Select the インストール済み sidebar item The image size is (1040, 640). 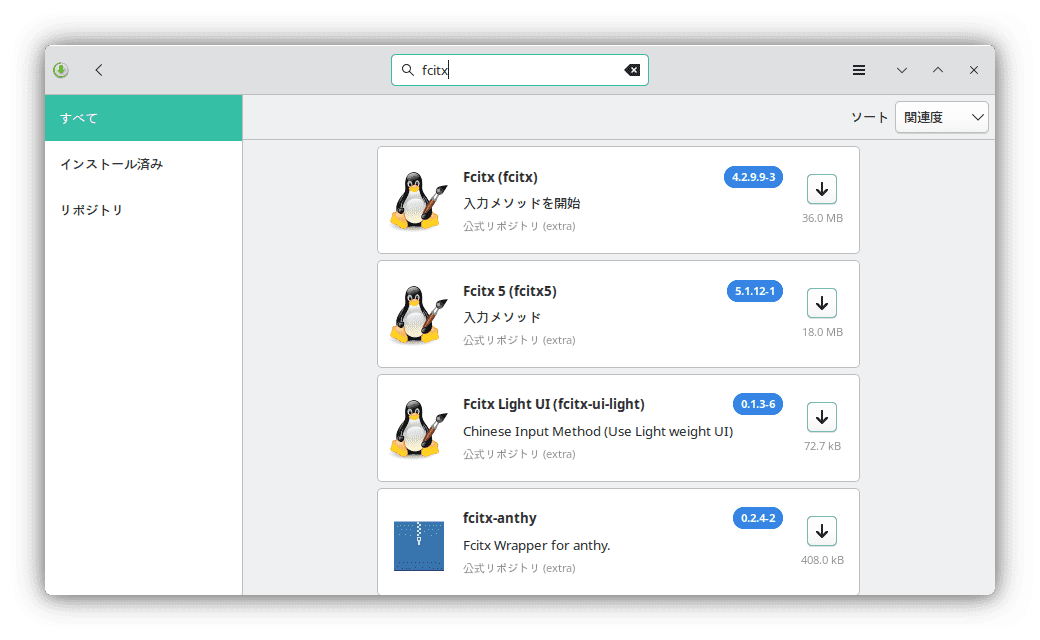[144, 164]
